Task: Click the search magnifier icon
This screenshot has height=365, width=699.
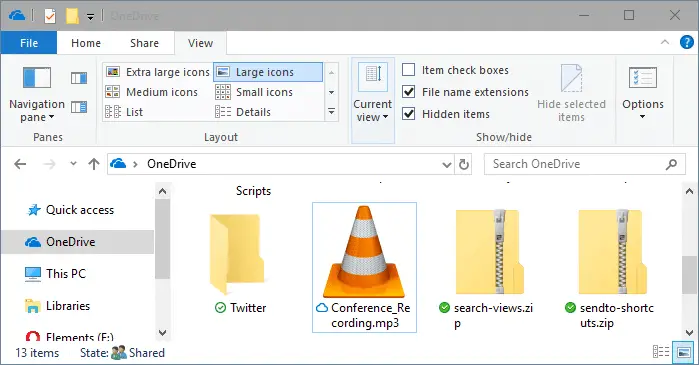Action: [671, 164]
